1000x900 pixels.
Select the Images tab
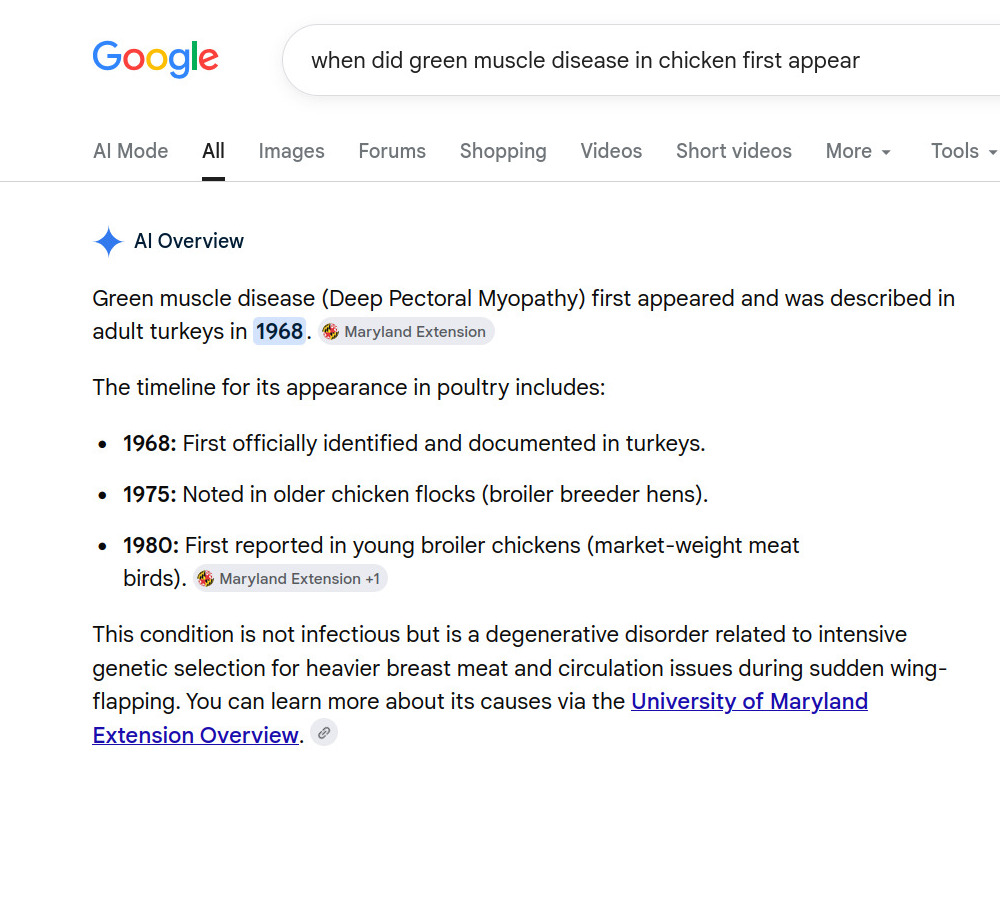point(291,151)
